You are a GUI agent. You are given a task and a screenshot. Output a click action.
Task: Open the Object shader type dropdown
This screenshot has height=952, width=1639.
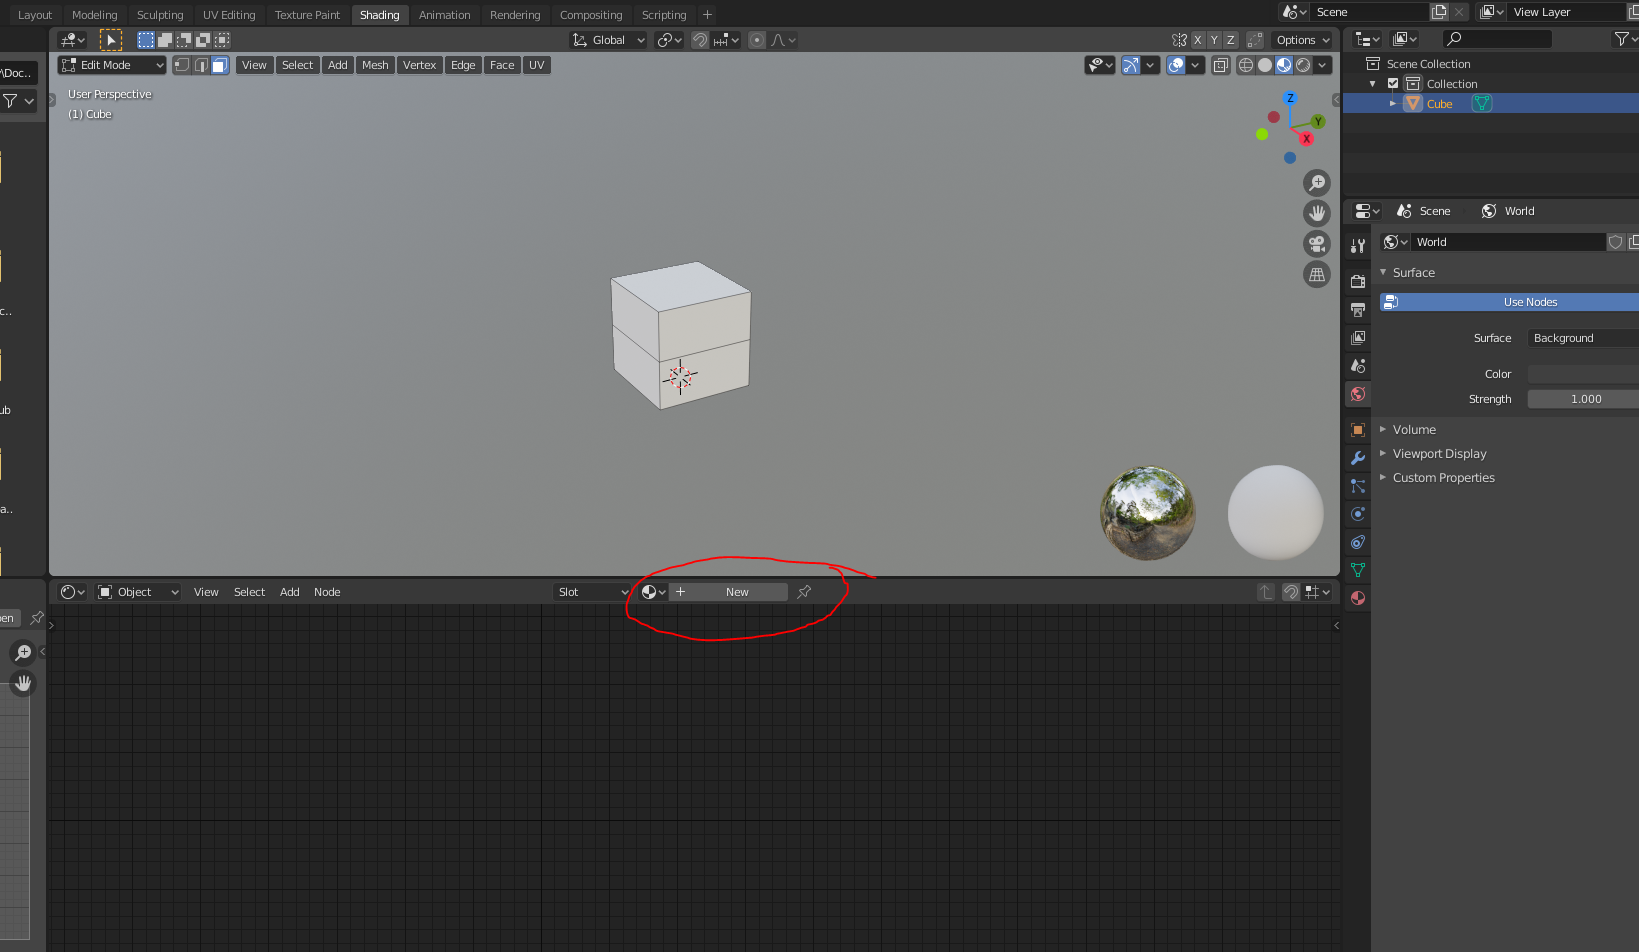[x=138, y=592]
